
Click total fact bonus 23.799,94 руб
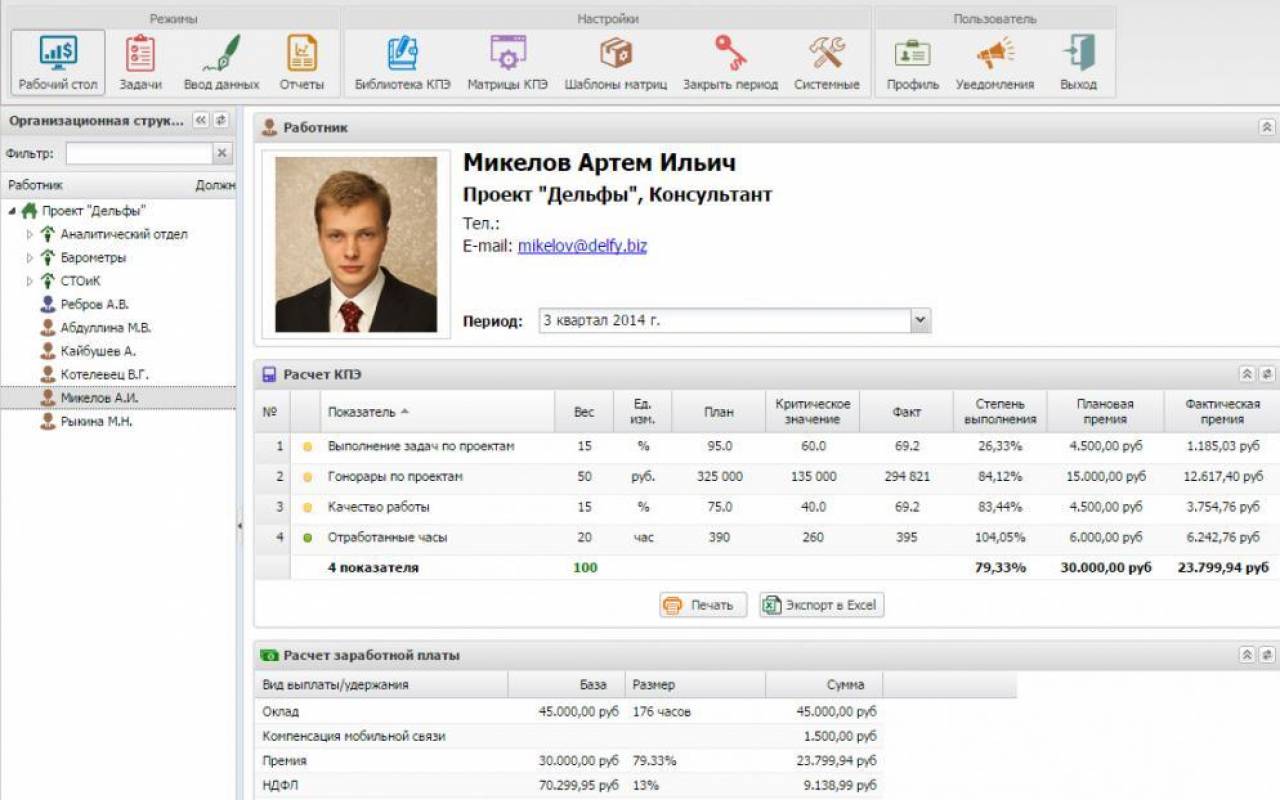(x=1223, y=568)
